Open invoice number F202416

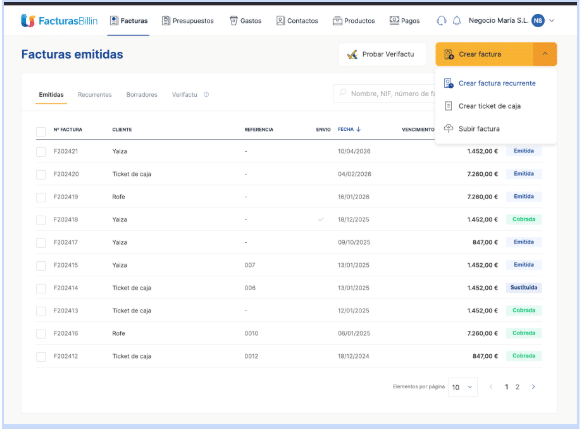[x=66, y=333]
